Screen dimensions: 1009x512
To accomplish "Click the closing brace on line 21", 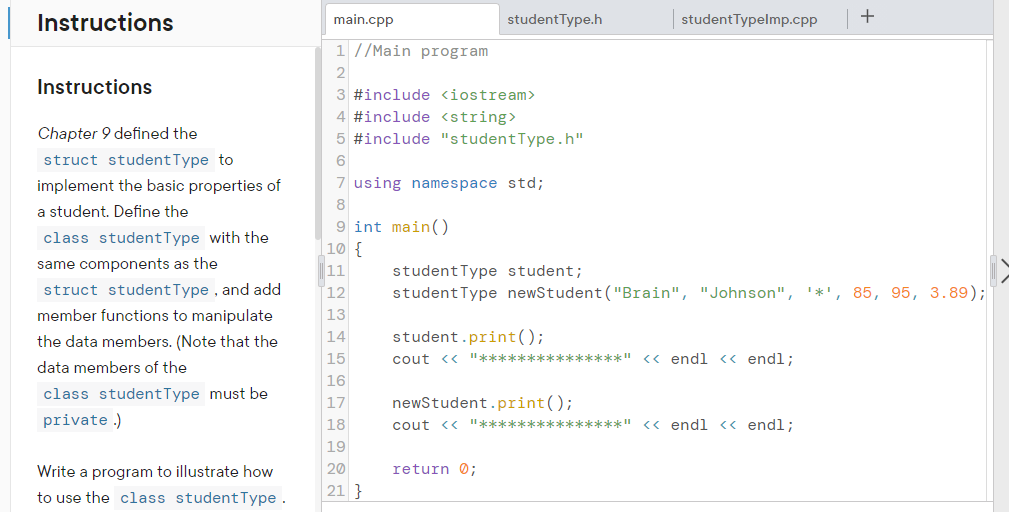I will pyautogui.click(x=358, y=491).
